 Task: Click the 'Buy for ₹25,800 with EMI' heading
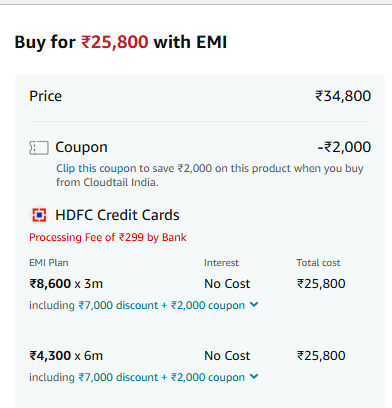point(121,42)
